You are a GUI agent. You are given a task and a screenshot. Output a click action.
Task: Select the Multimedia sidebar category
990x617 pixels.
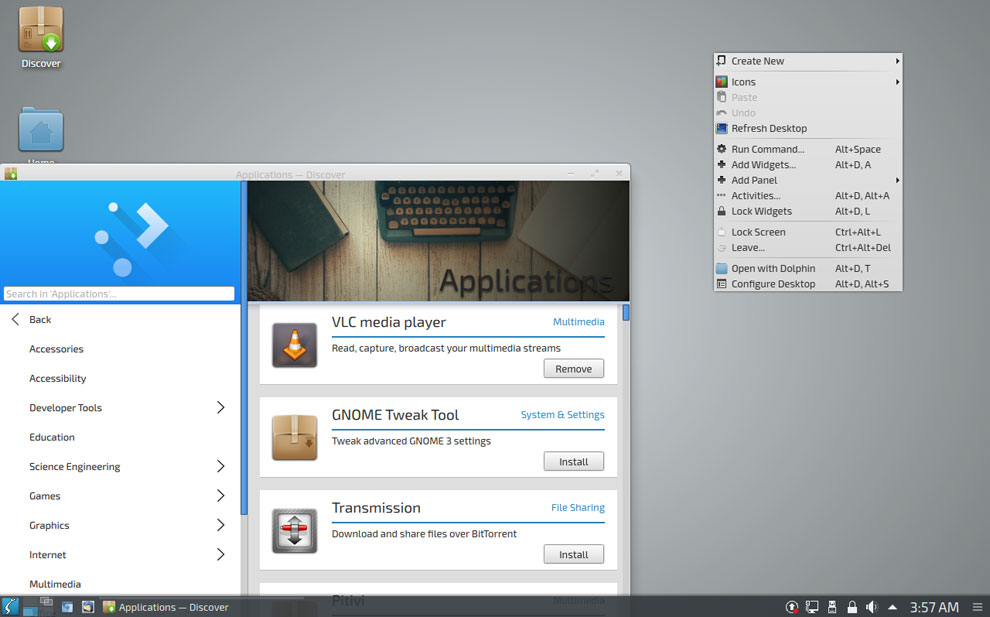pyautogui.click(x=55, y=584)
